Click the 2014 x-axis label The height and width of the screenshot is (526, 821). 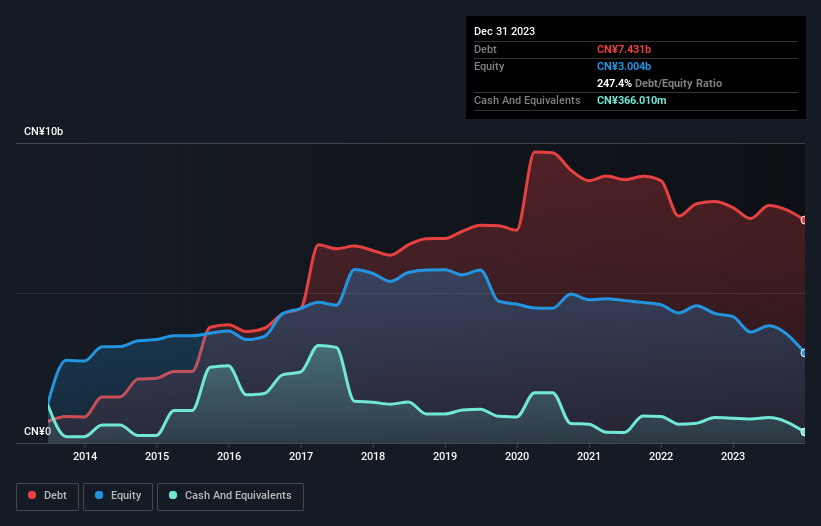pyautogui.click(x=85, y=456)
